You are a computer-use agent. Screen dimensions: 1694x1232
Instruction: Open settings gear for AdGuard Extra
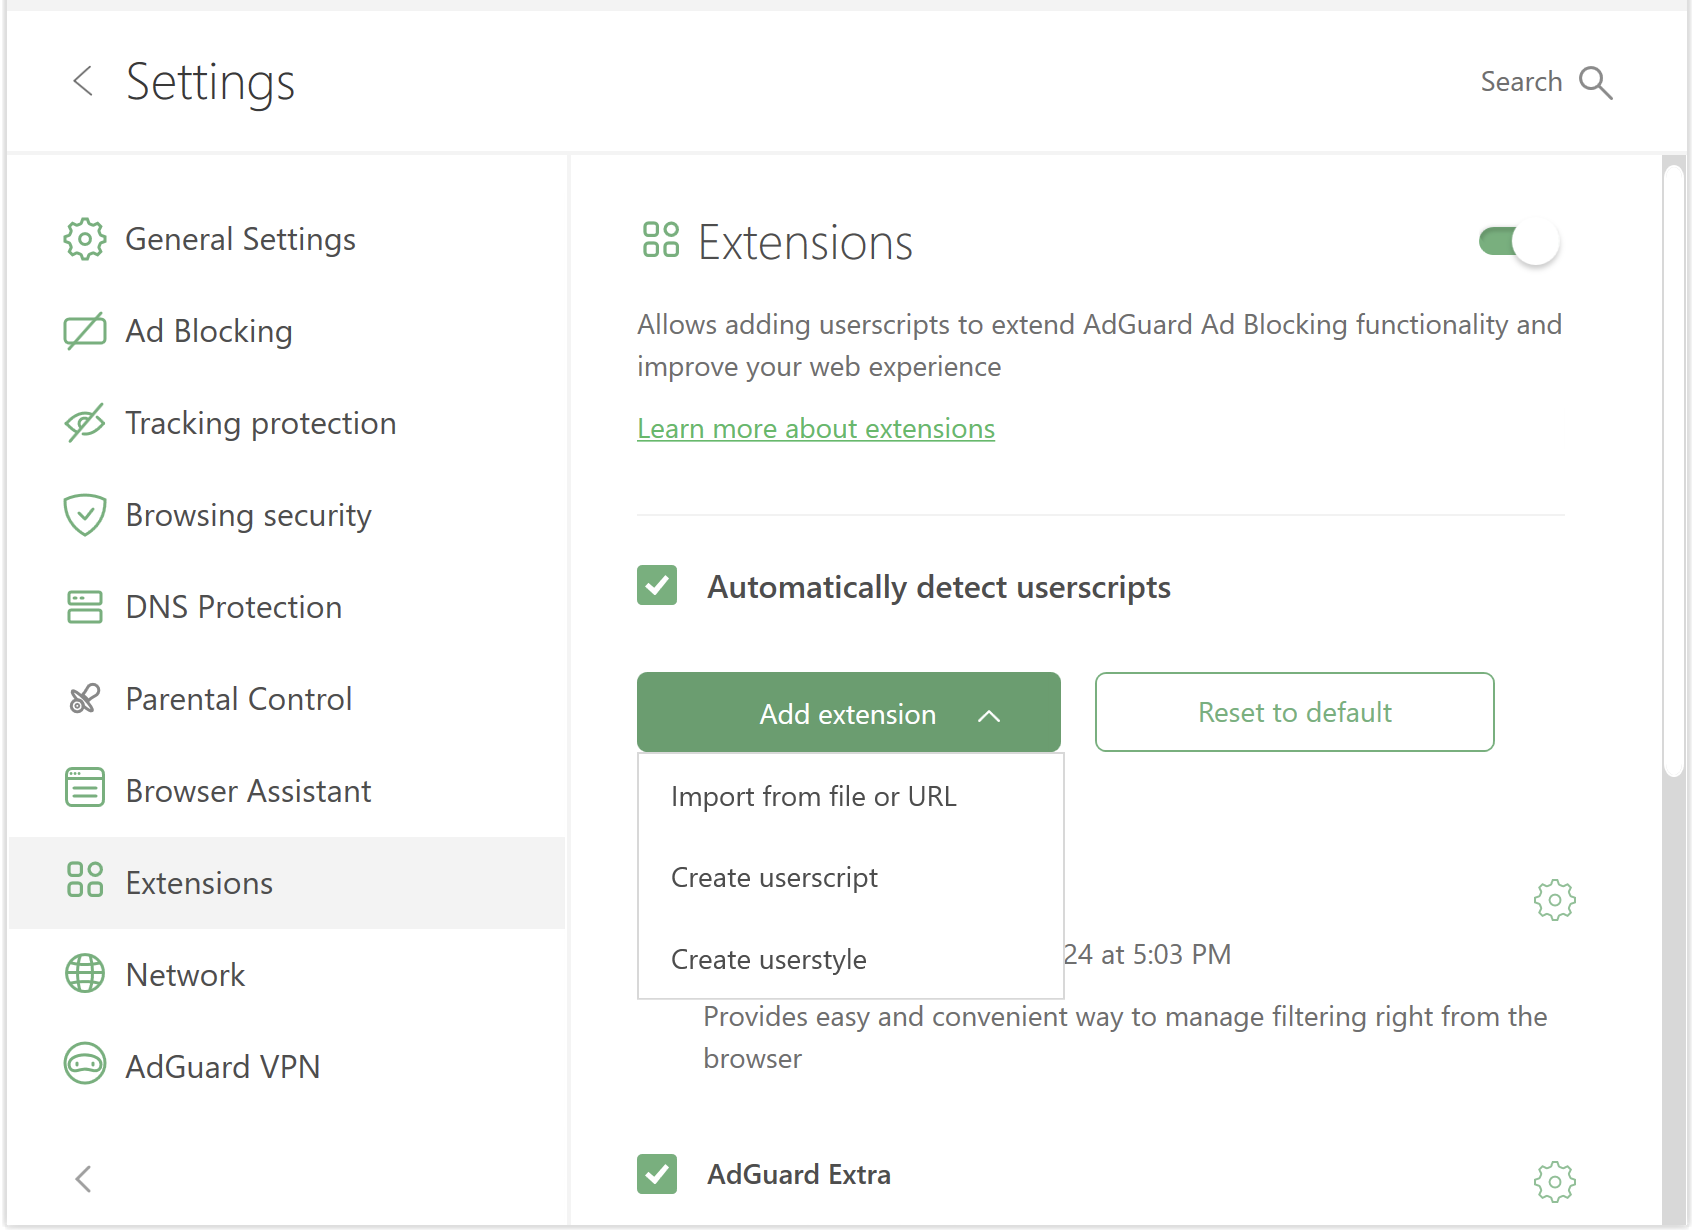[1554, 1182]
